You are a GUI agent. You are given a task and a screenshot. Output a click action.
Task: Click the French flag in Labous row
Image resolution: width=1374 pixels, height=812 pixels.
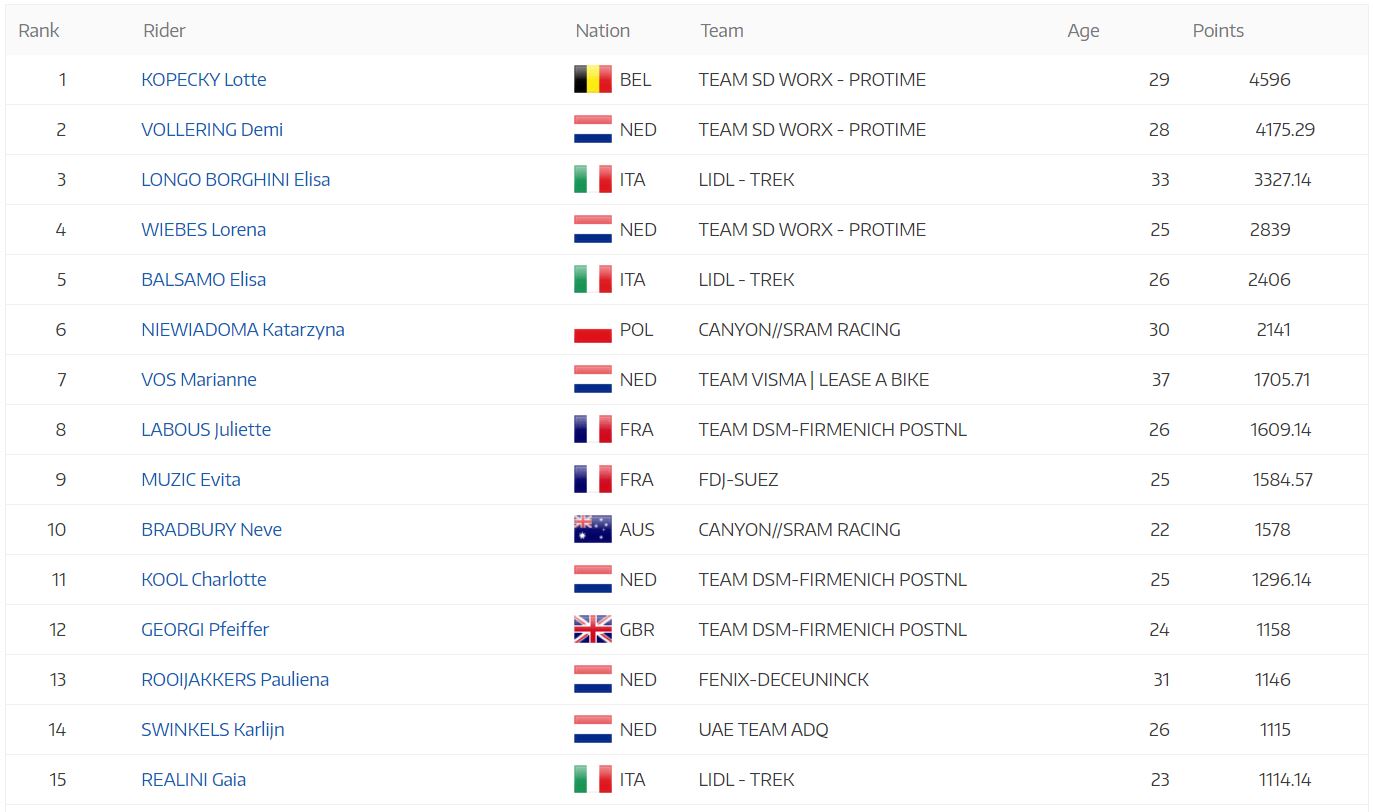[x=592, y=429]
